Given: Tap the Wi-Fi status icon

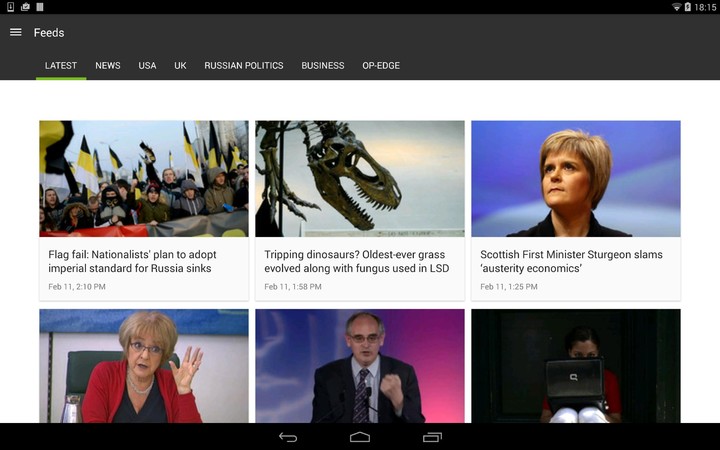Looking at the screenshot, I should tap(676, 7).
